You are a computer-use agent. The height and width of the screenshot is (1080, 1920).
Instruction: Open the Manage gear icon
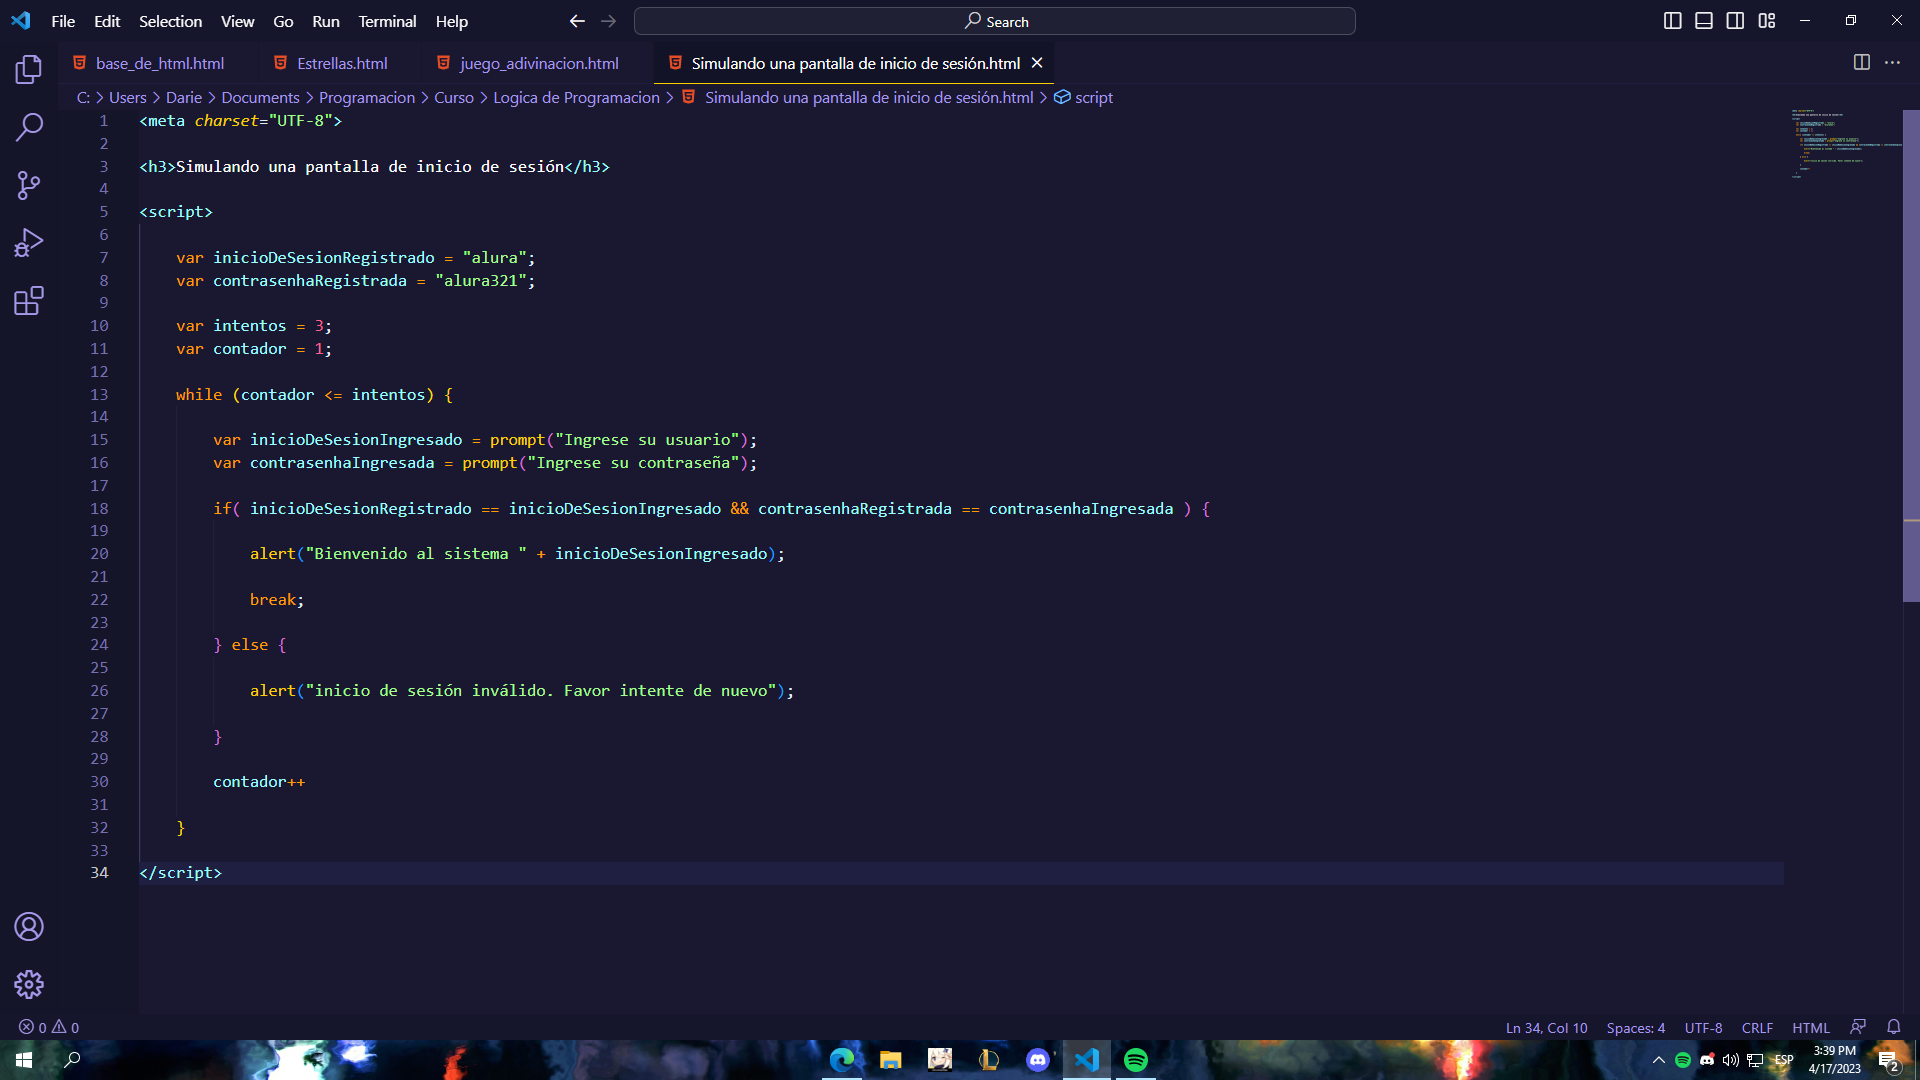[x=29, y=985]
